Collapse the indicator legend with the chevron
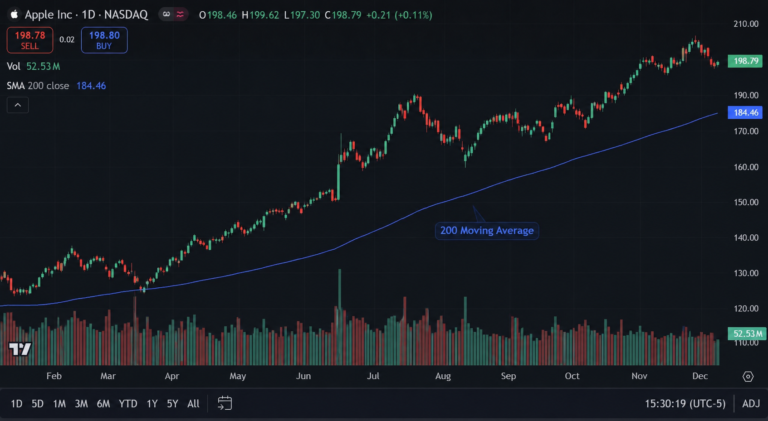 pyautogui.click(x=18, y=105)
